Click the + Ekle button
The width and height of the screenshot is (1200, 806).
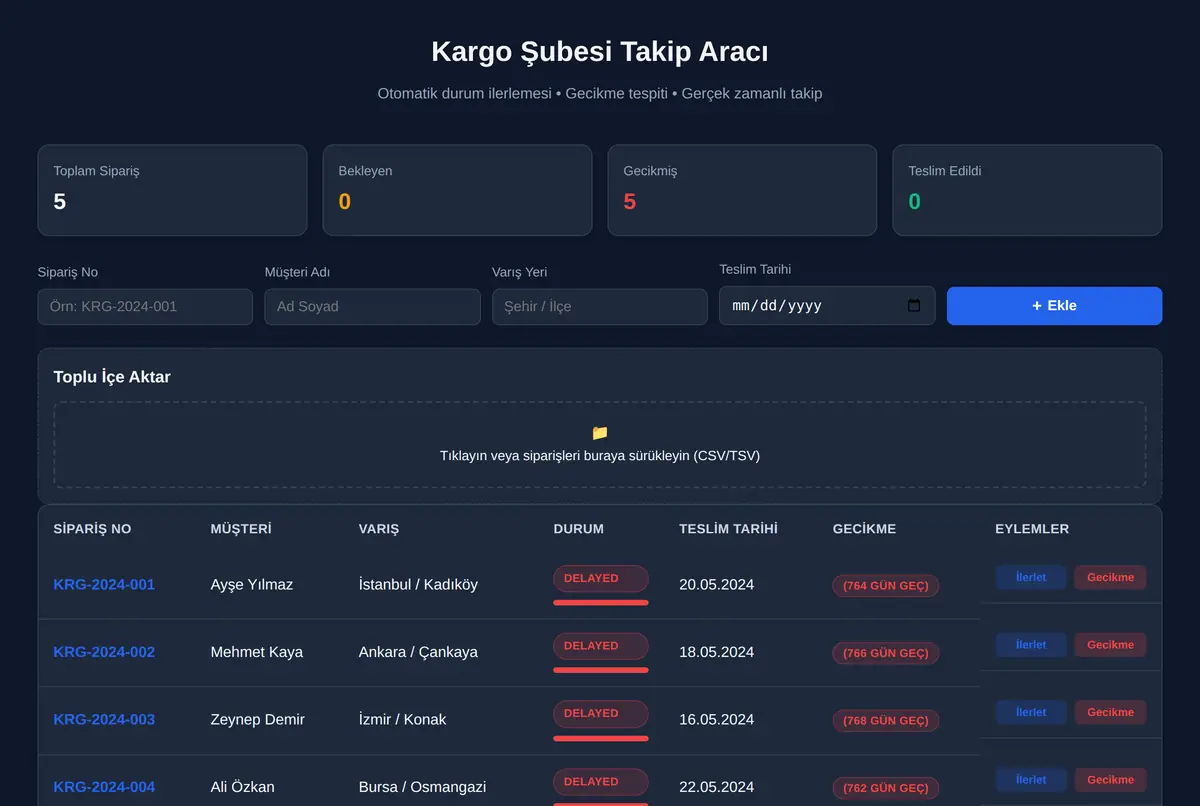point(1054,306)
